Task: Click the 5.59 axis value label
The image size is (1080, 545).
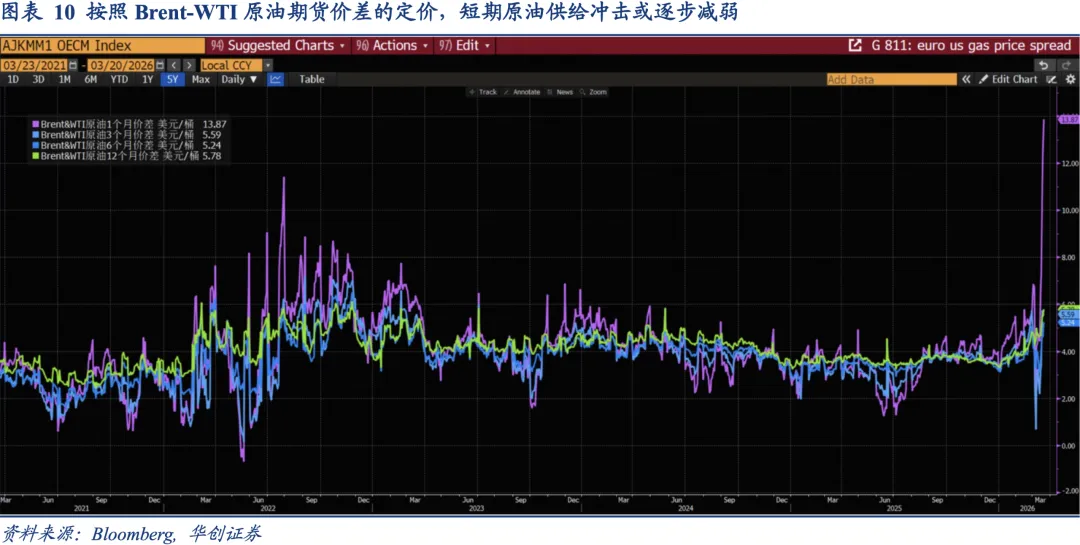Action: pos(1068,315)
